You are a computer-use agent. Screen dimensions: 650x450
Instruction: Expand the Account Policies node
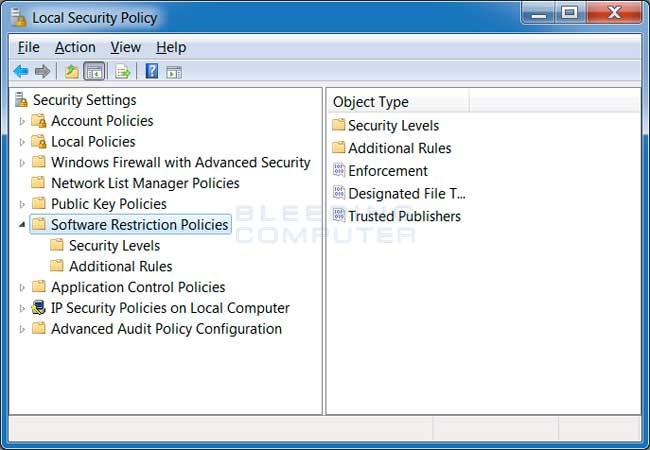click(22, 121)
